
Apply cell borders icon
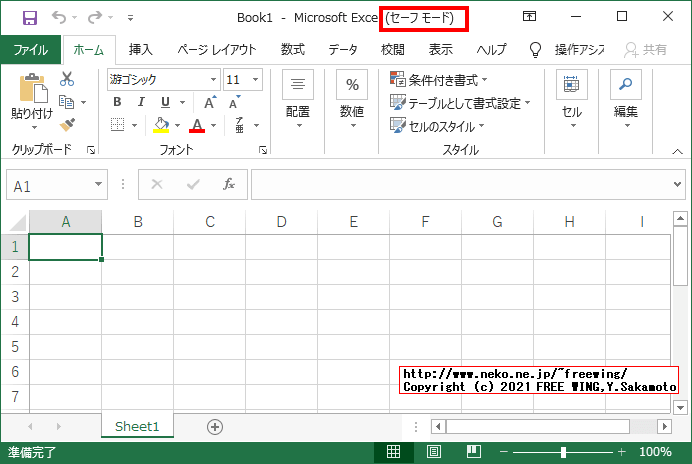117,124
